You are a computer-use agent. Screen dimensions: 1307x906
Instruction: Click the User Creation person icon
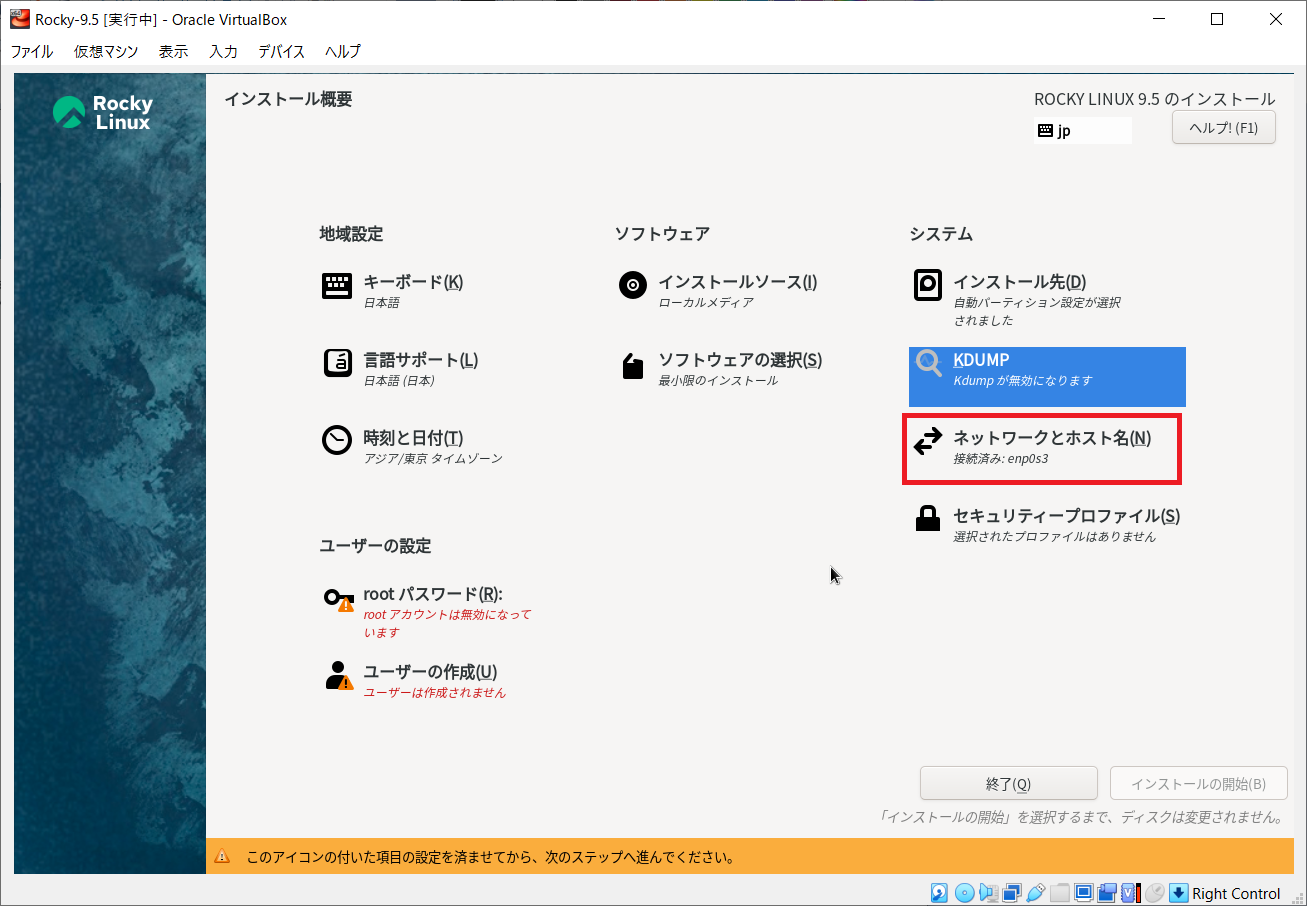(x=339, y=676)
